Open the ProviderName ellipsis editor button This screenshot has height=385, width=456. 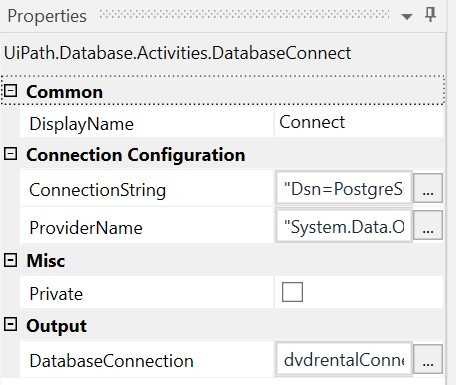pos(428,225)
